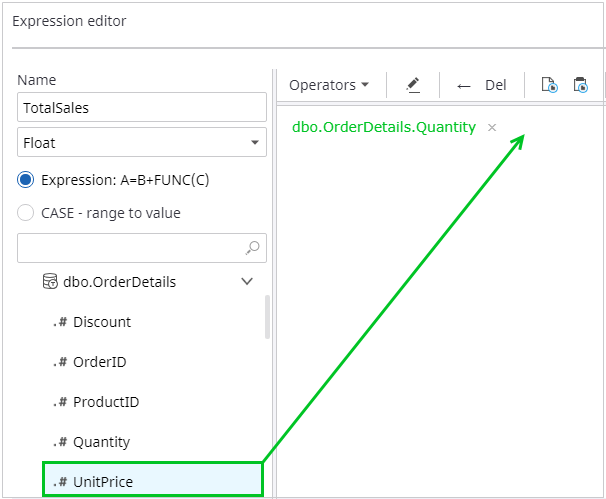Select the ProductID field

106,402
